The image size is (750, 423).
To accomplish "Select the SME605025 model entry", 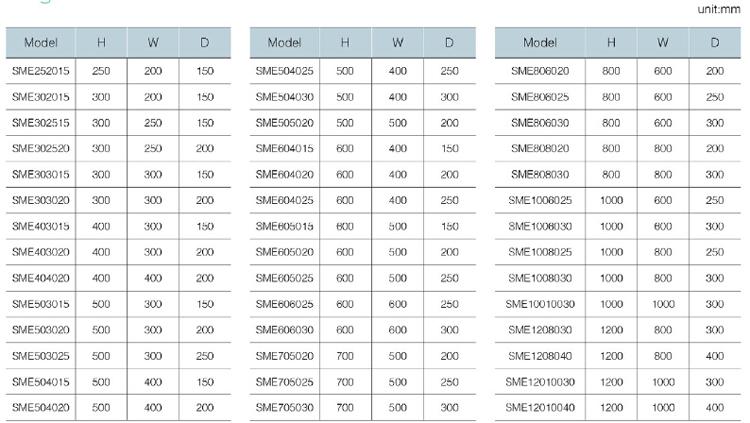I will (x=284, y=278).
